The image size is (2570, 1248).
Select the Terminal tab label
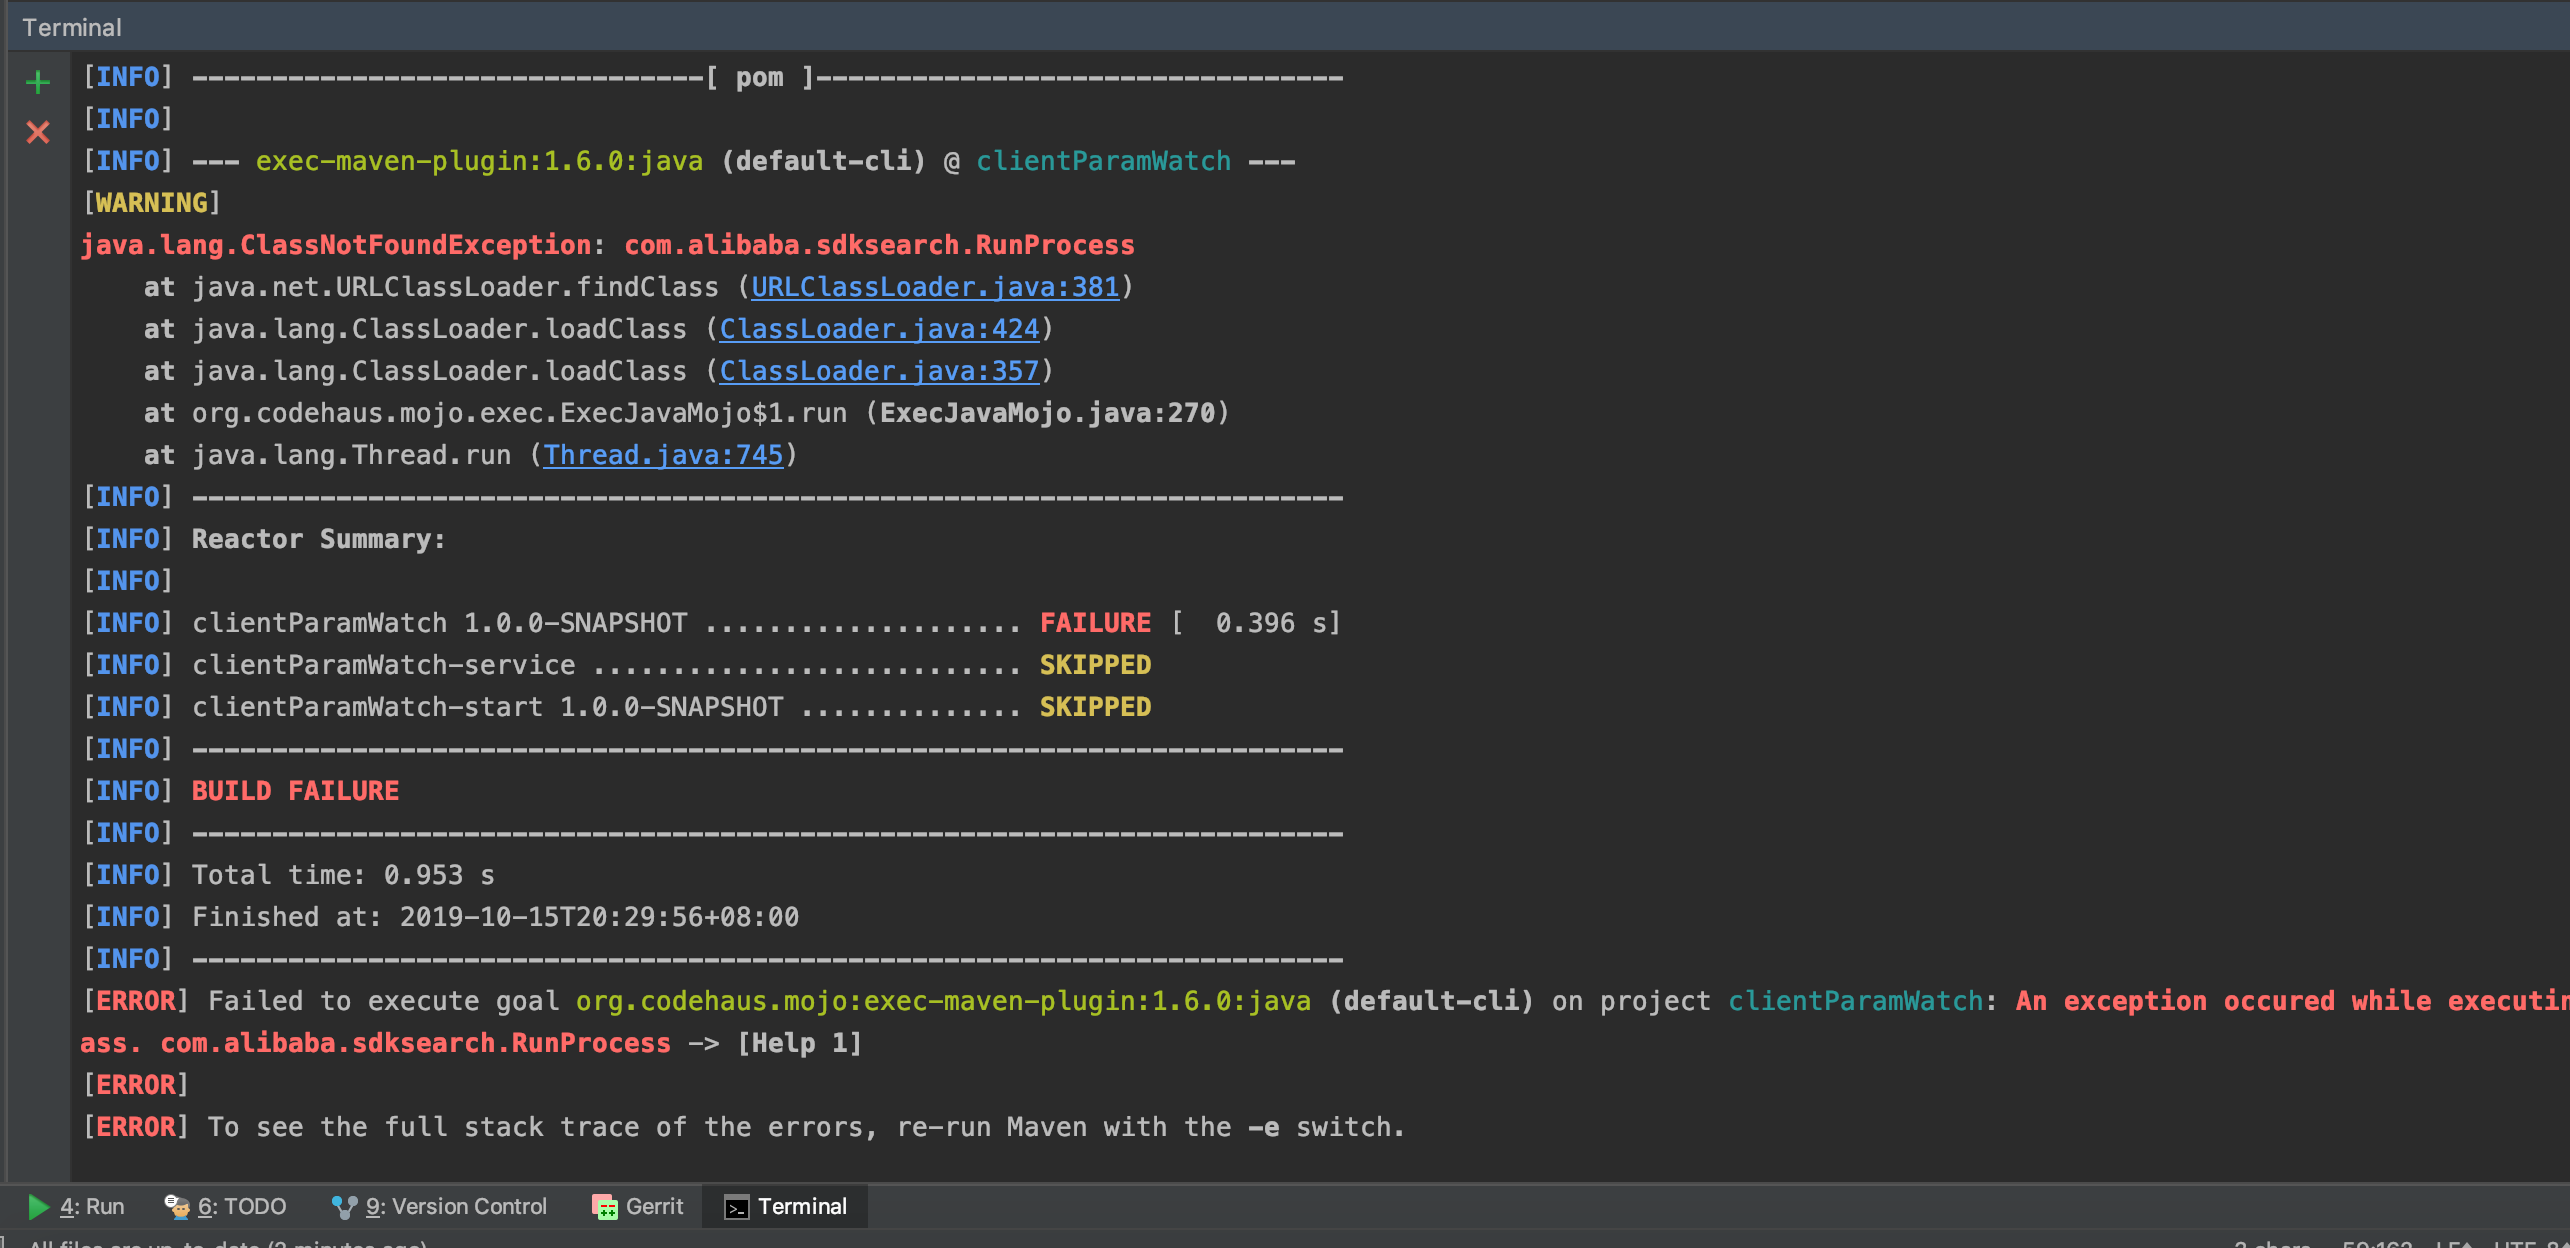pyautogui.click(x=802, y=1207)
